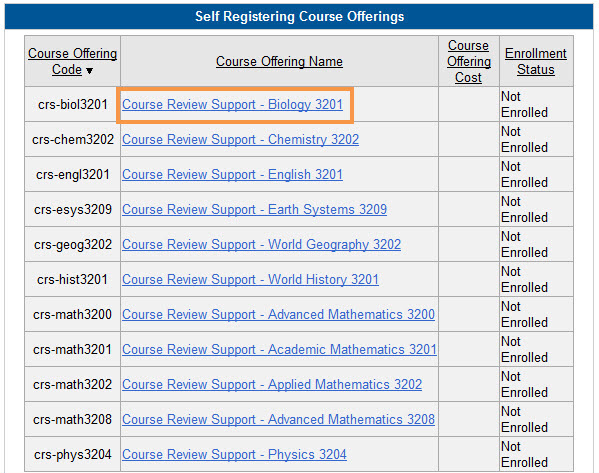The image size is (599, 473).
Task: Click Not Enrolled status for crs-chem3202
Action: click(x=525, y=139)
